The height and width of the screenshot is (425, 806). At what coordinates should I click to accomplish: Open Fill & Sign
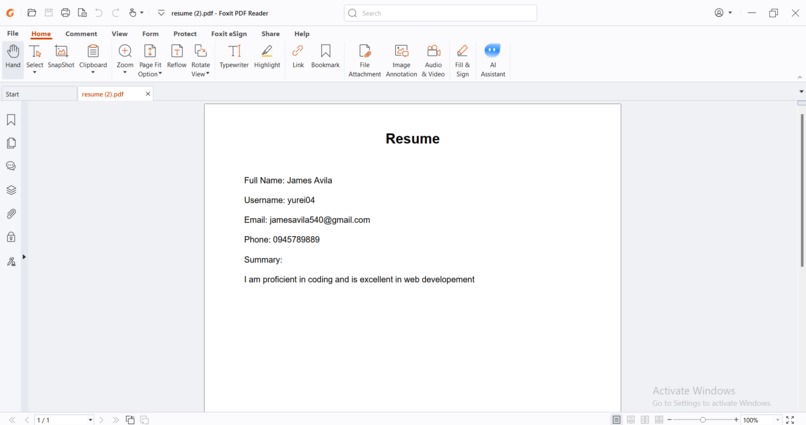(x=463, y=60)
